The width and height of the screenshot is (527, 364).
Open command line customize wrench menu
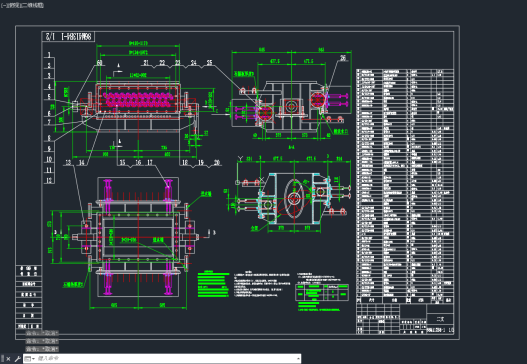click(x=17, y=359)
